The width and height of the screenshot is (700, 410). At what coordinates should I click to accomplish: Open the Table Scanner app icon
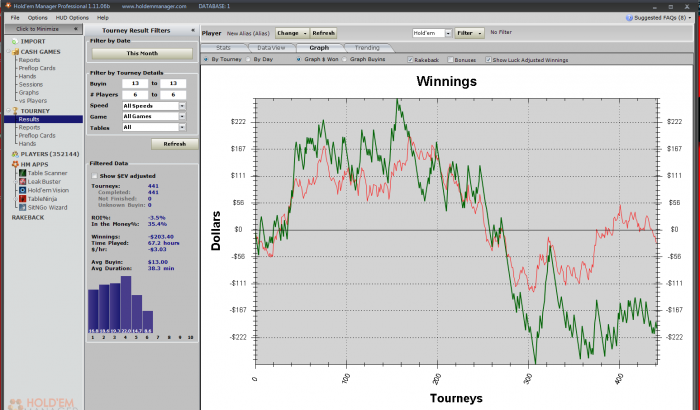point(23,173)
